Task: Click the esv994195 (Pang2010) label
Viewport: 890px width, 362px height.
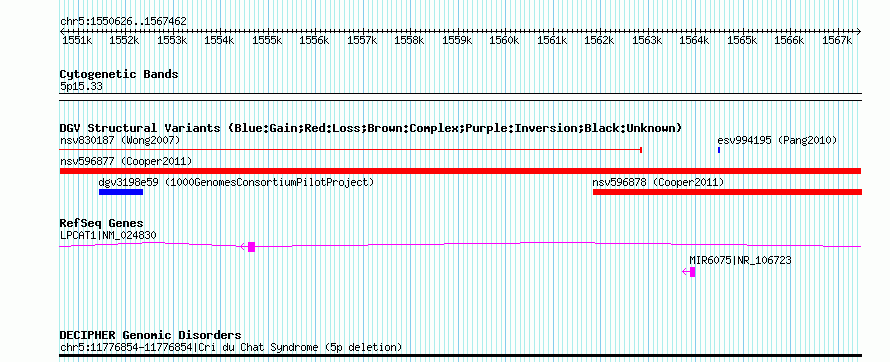Action: point(777,140)
